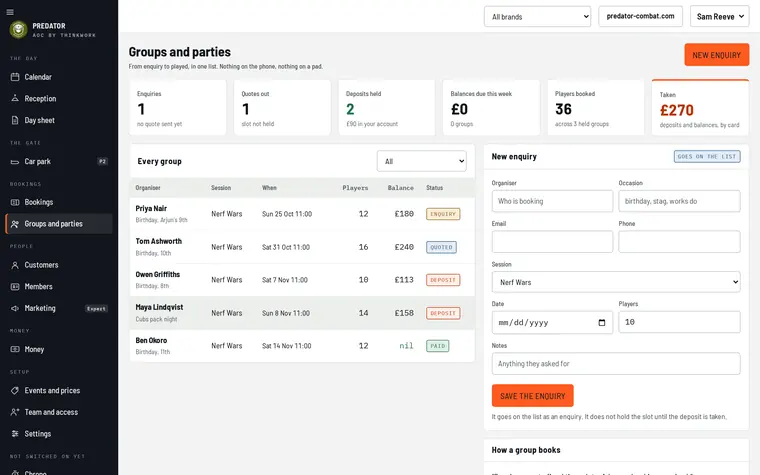Click the Marketing megaphone icon

click(x=15, y=308)
